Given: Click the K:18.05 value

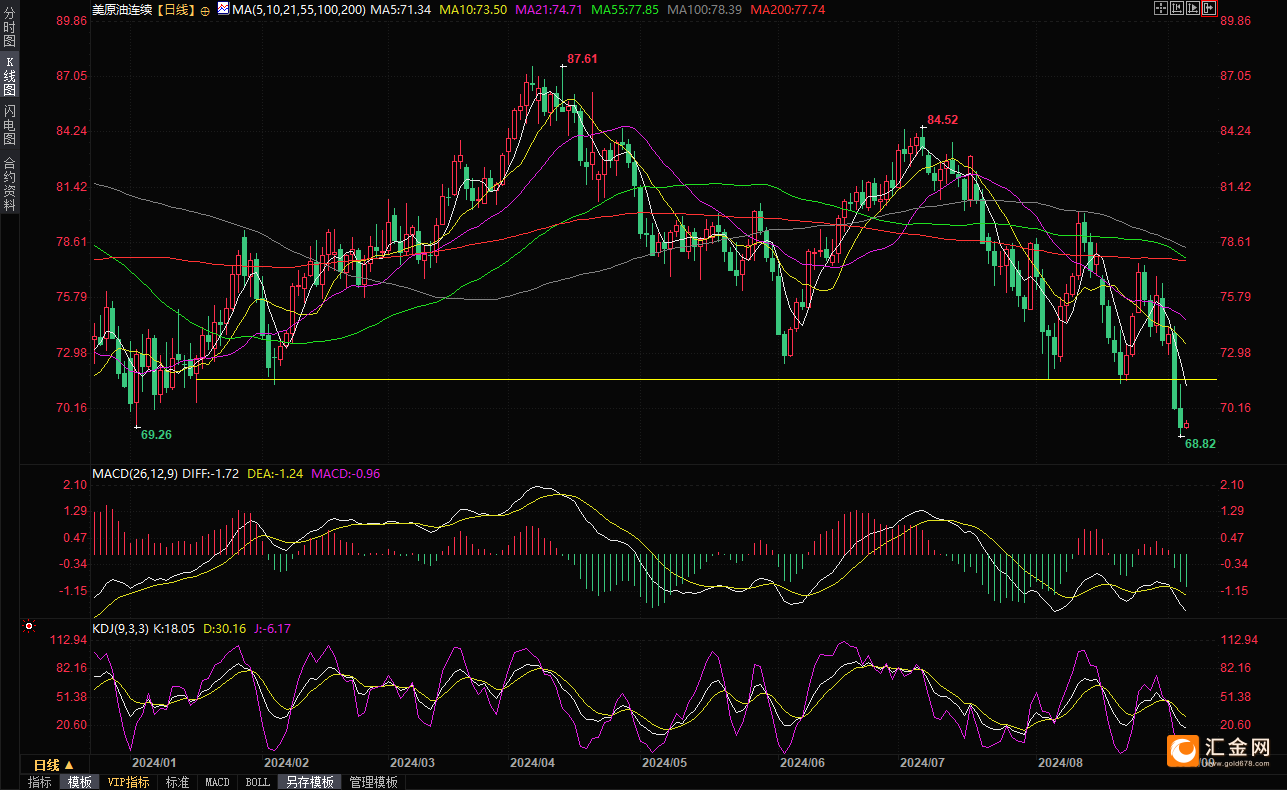Looking at the screenshot, I should [x=175, y=628].
